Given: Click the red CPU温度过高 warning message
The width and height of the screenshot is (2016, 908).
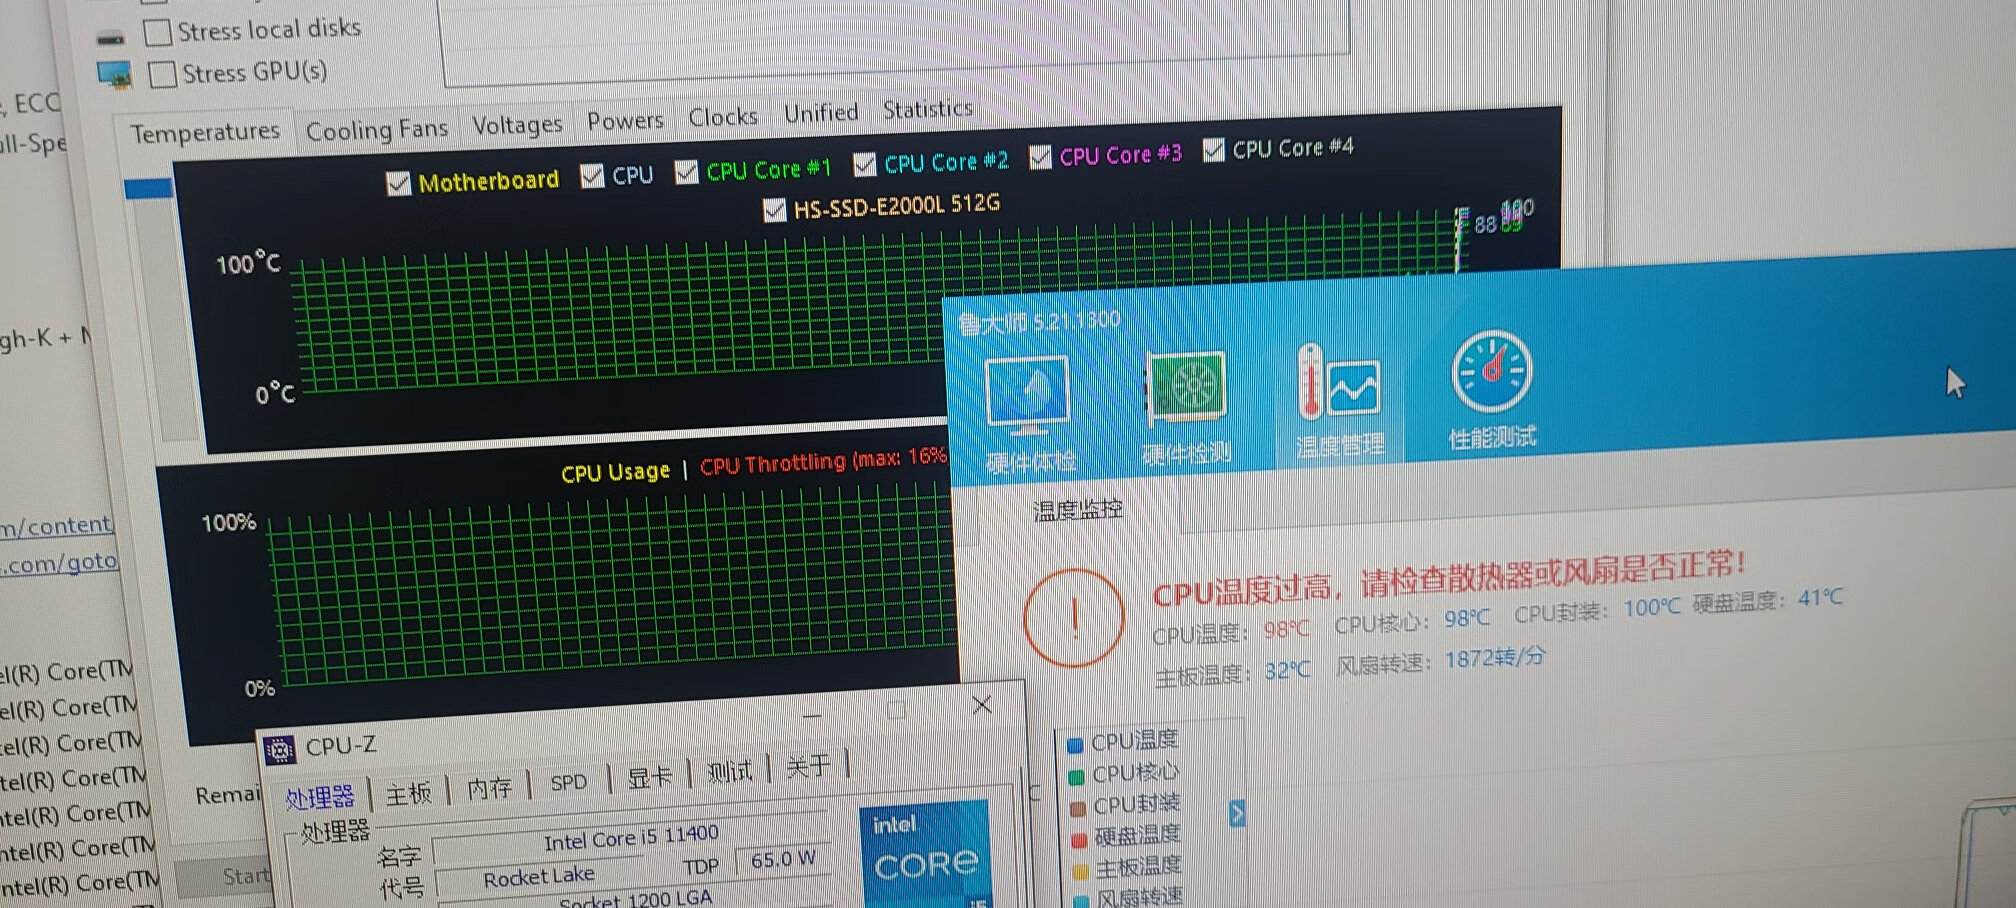Looking at the screenshot, I should coord(1449,579).
